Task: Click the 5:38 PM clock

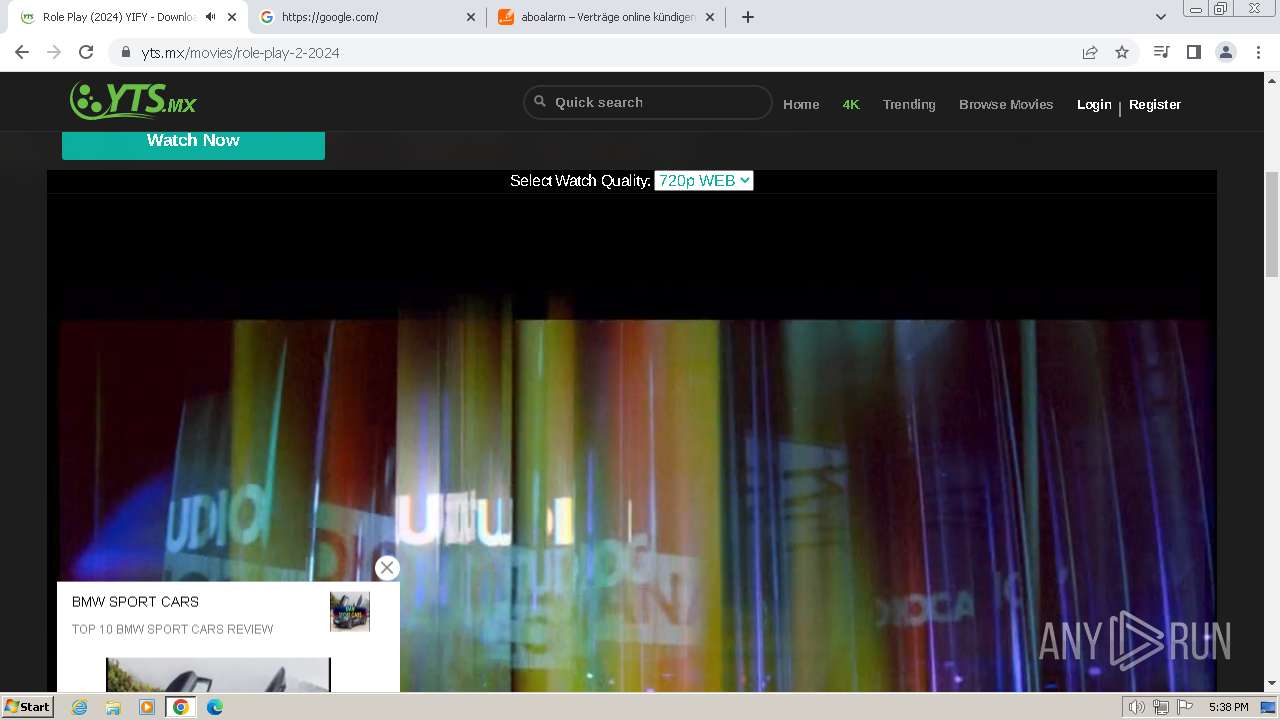Action: pos(1228,707)
